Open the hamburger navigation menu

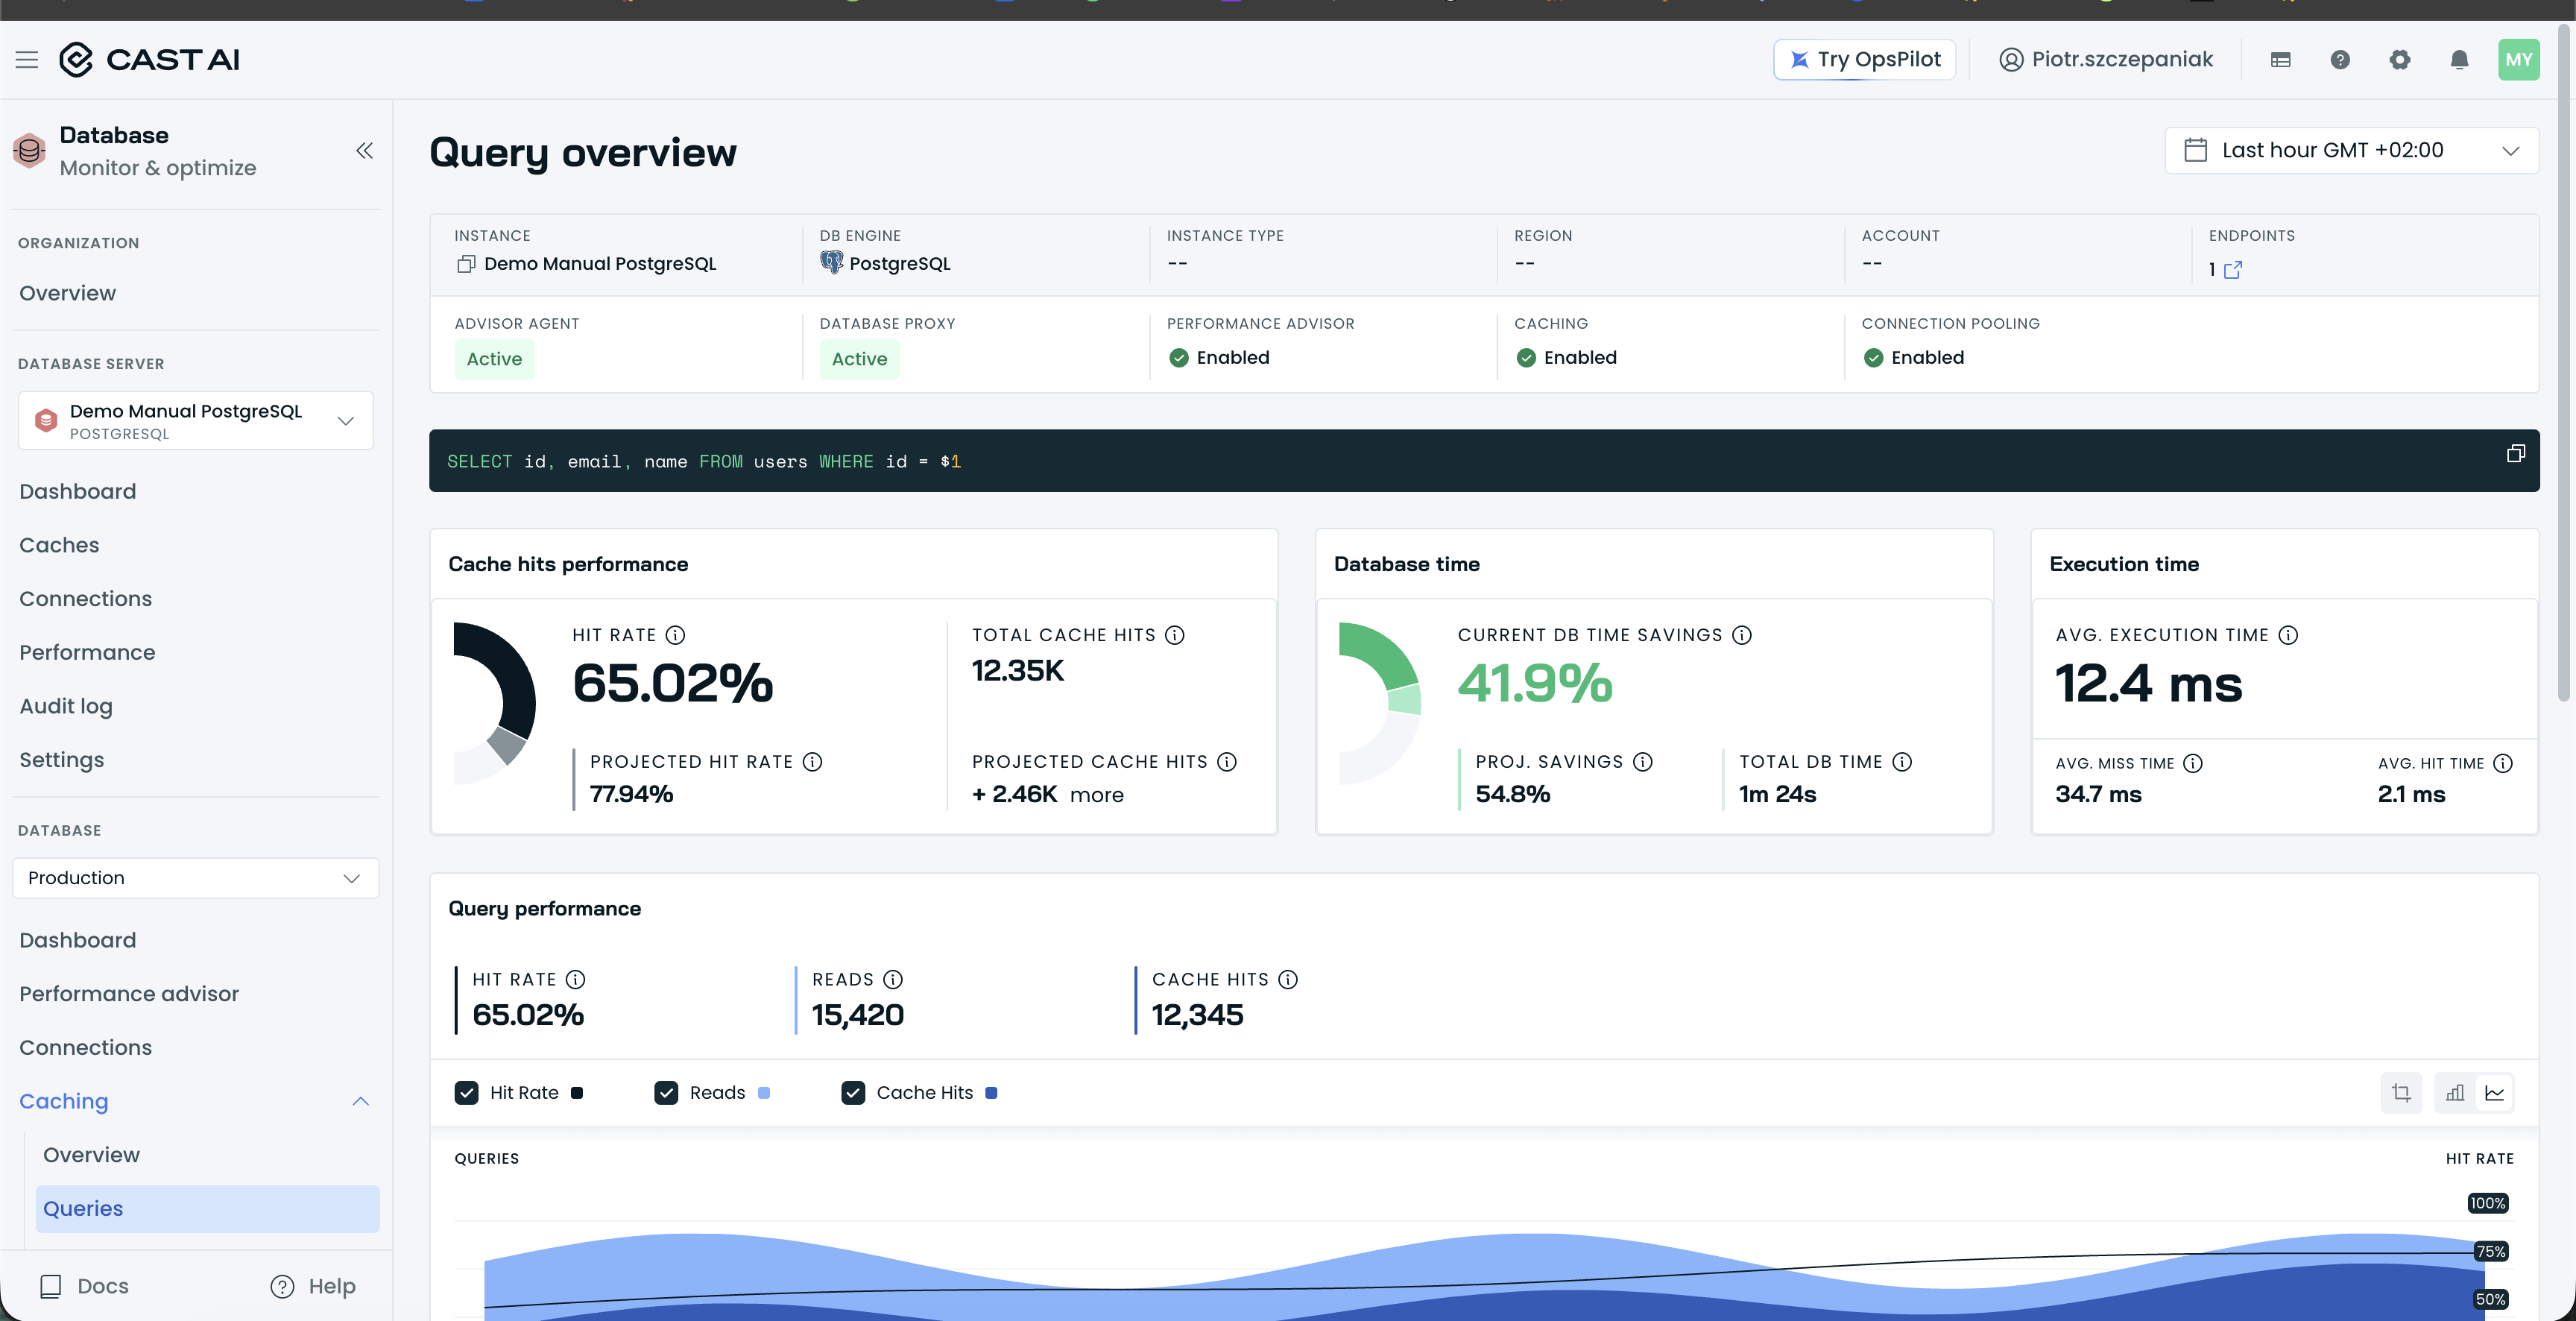click(x=27, y=59)
